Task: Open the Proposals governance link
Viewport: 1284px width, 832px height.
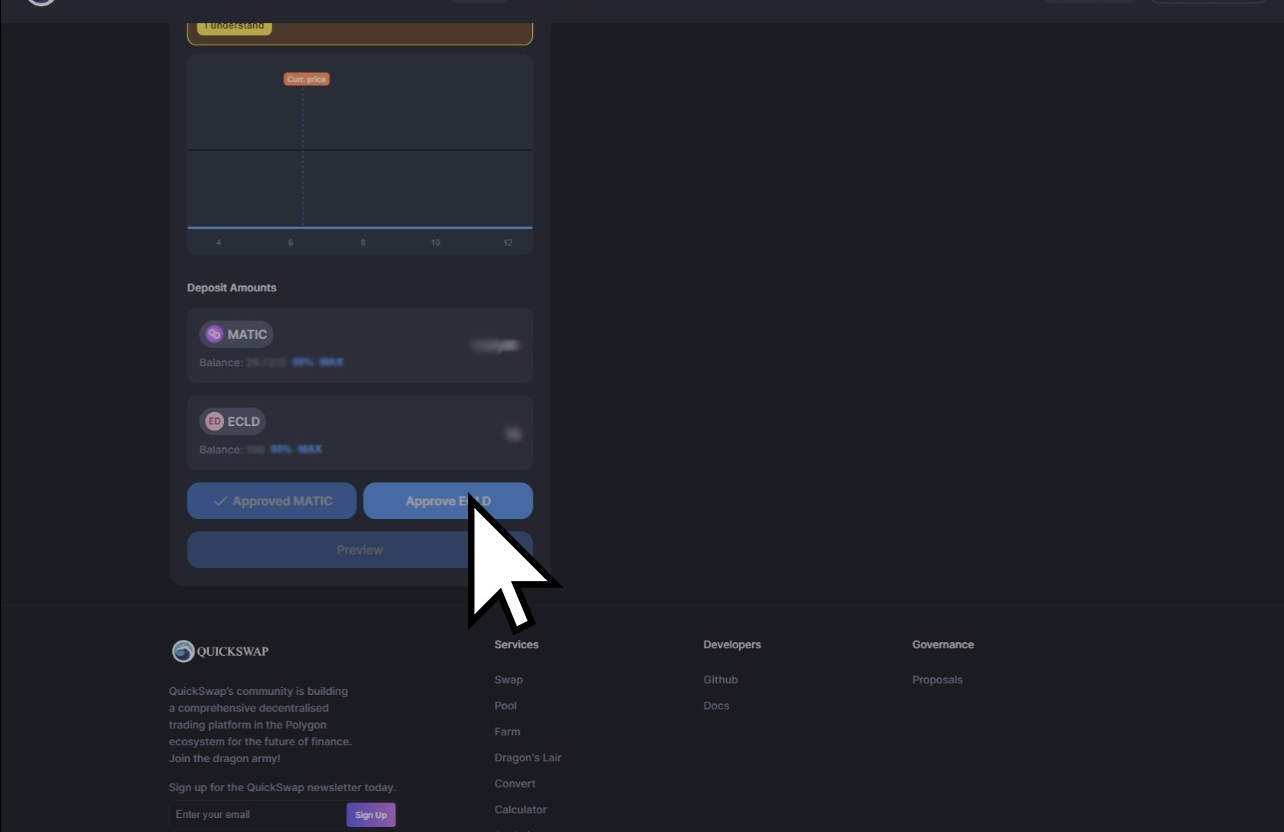Action: click(x=937, y=680)
